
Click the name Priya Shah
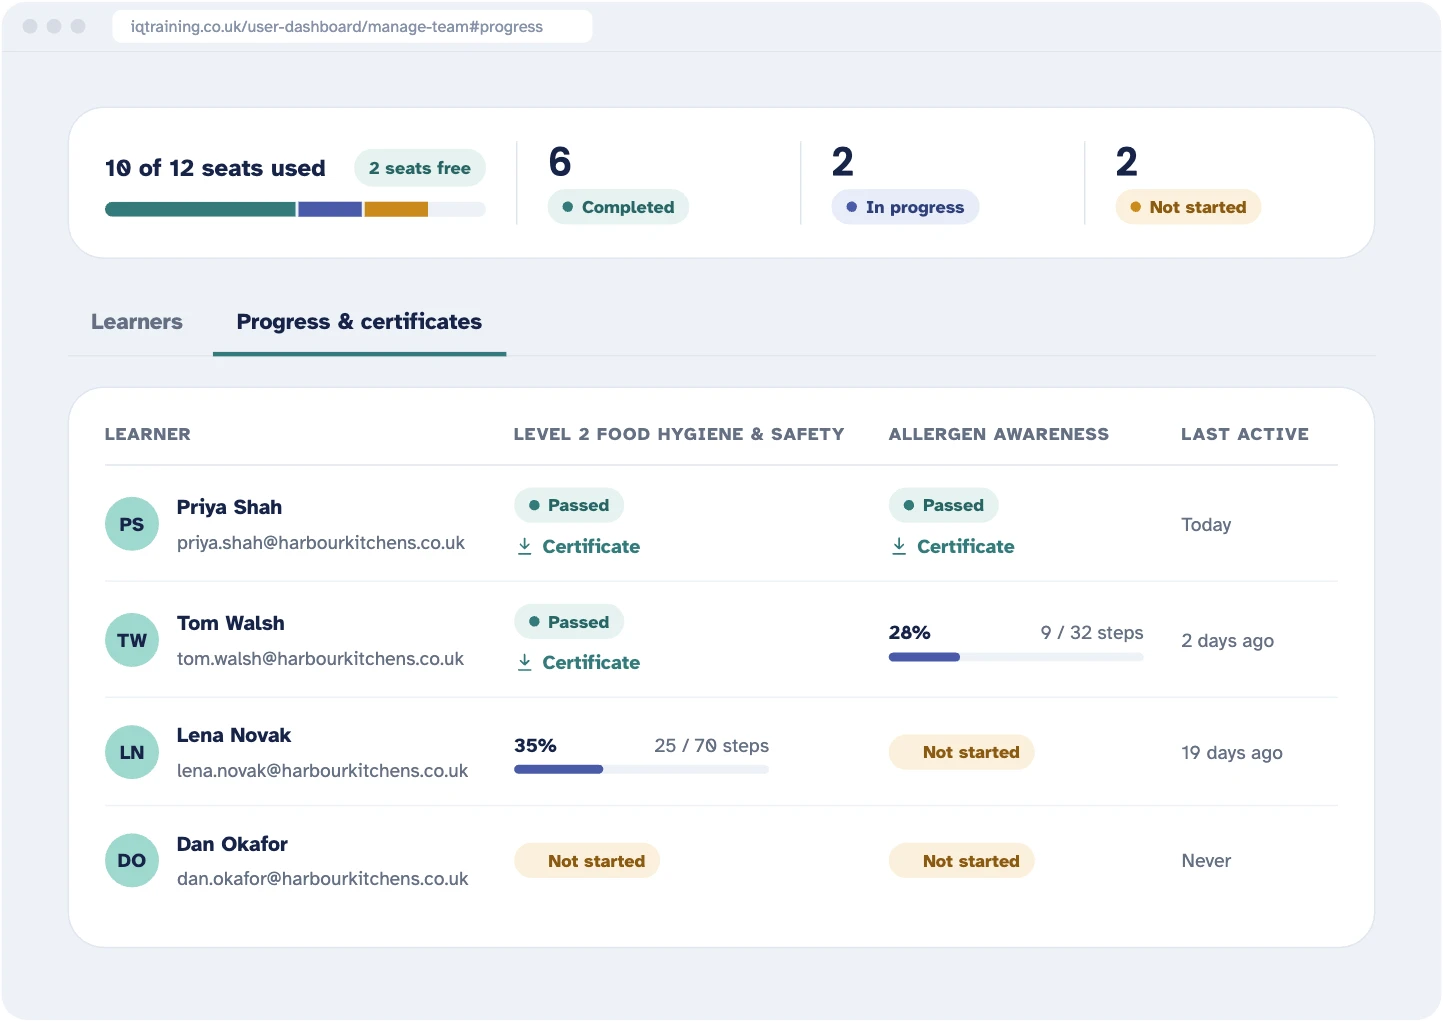(x=229, y=507)
